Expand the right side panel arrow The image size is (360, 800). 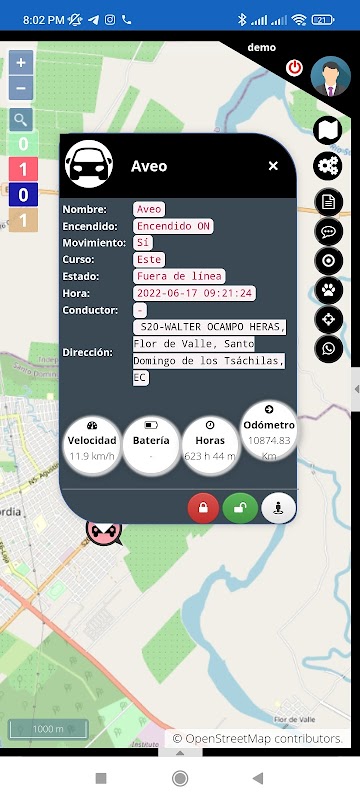356,389
